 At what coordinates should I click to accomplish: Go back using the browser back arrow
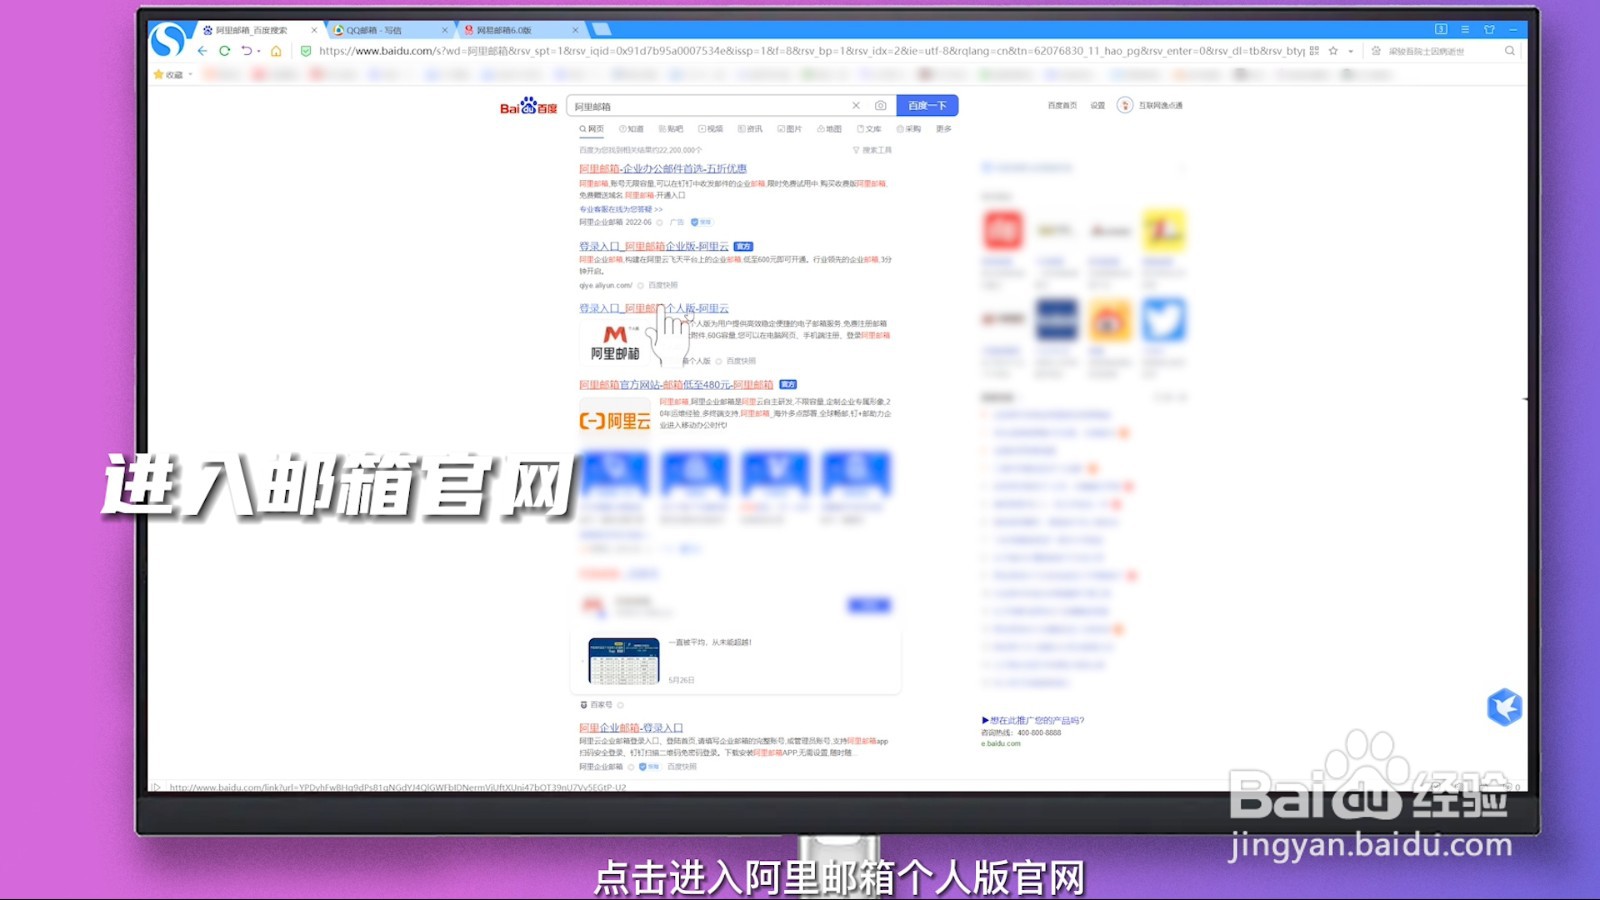coord(203,51)
